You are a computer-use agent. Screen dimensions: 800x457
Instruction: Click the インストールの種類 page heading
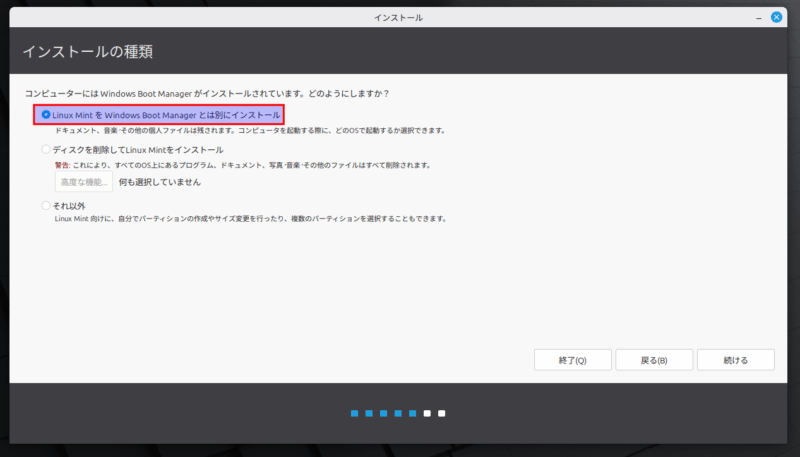click(88, 51)
